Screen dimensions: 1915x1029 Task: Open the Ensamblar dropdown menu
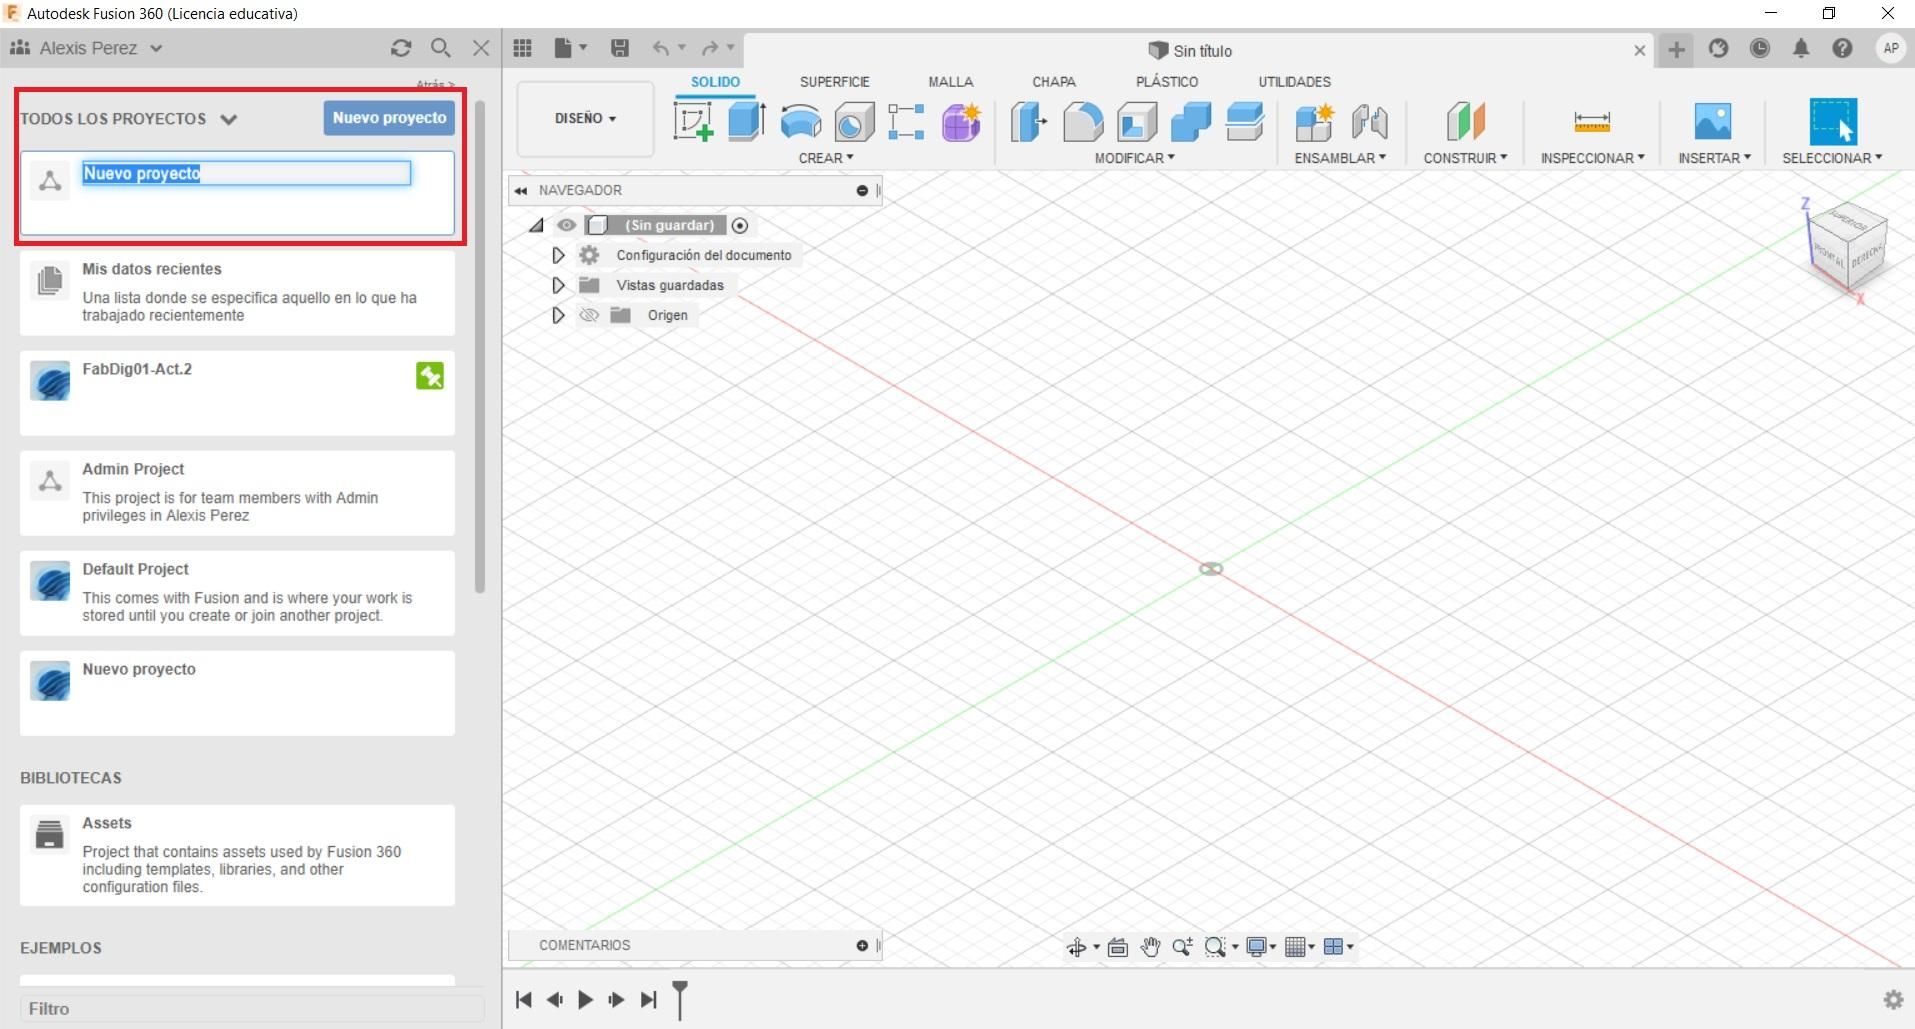[1340, 158]
